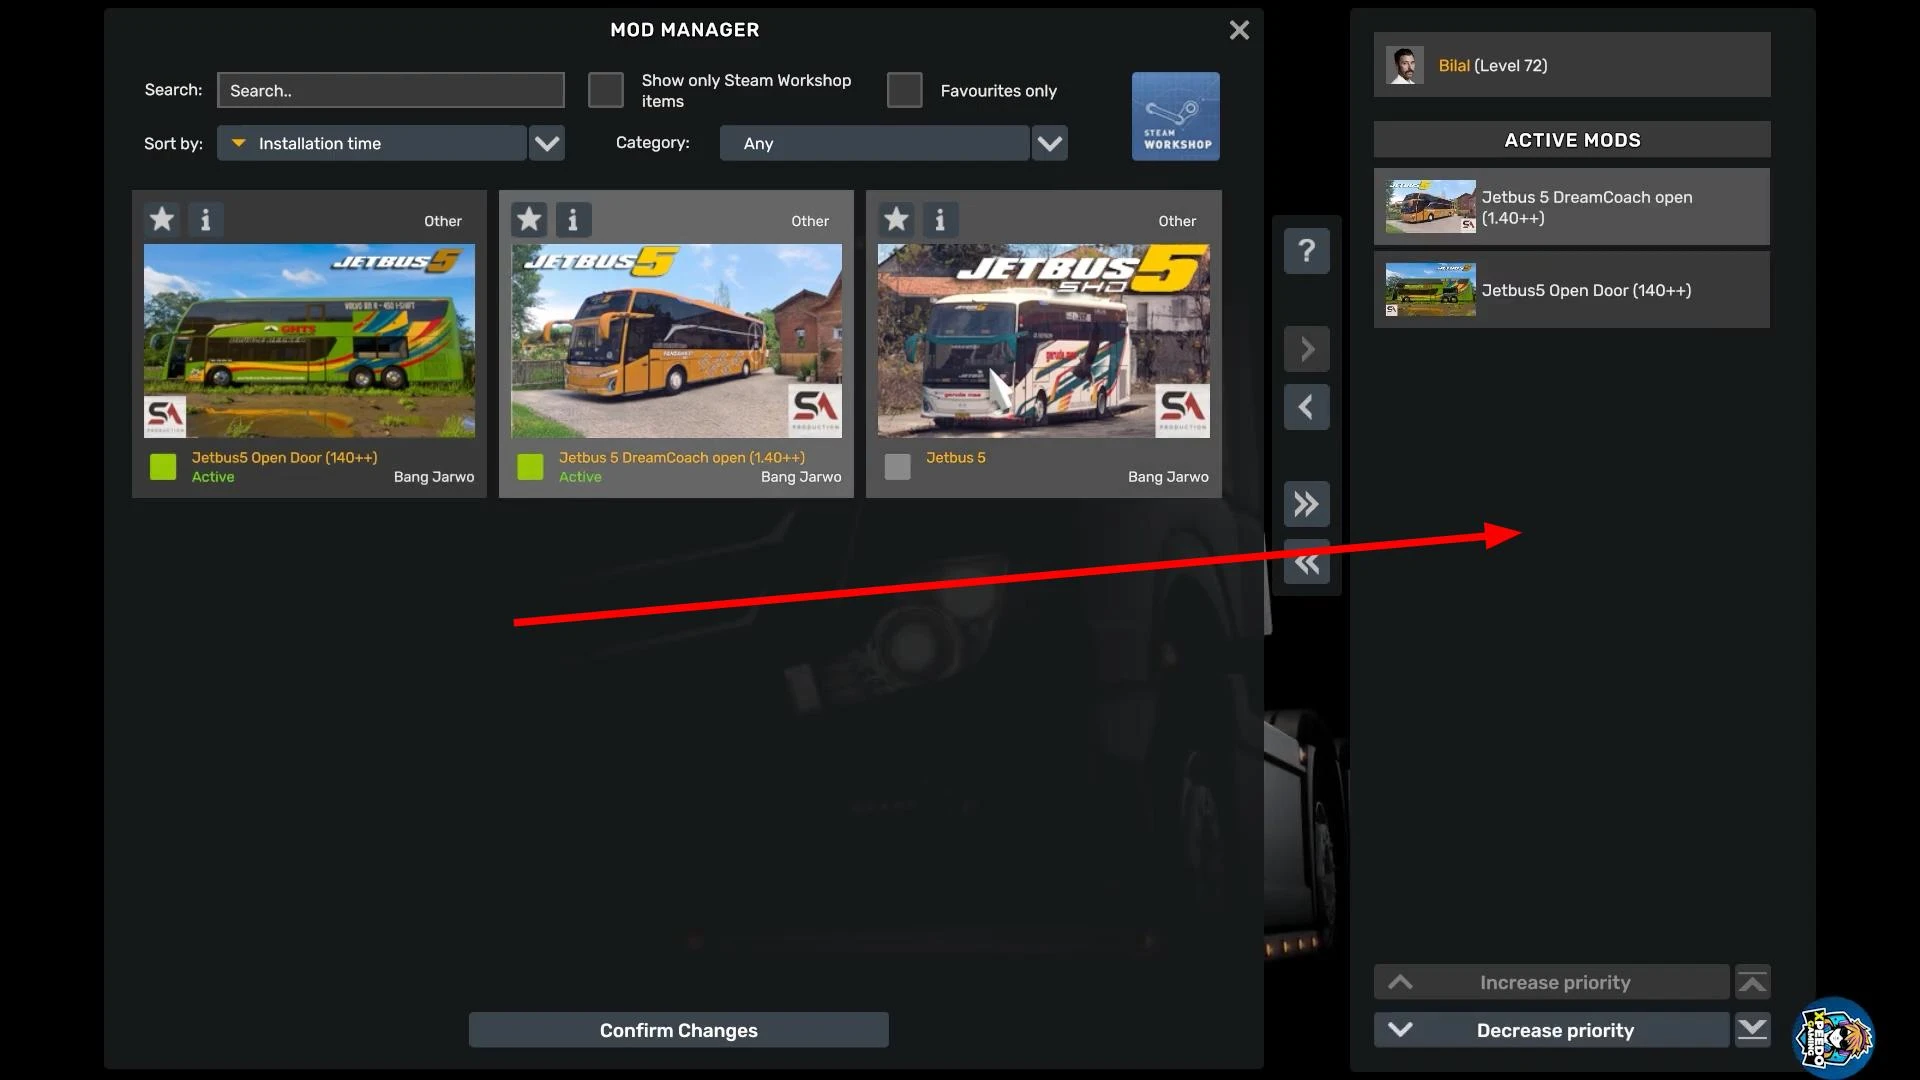Click the Jetbus 5 mod title text
Viewport: 1920px width, 1080px height.
pos(955,457)
